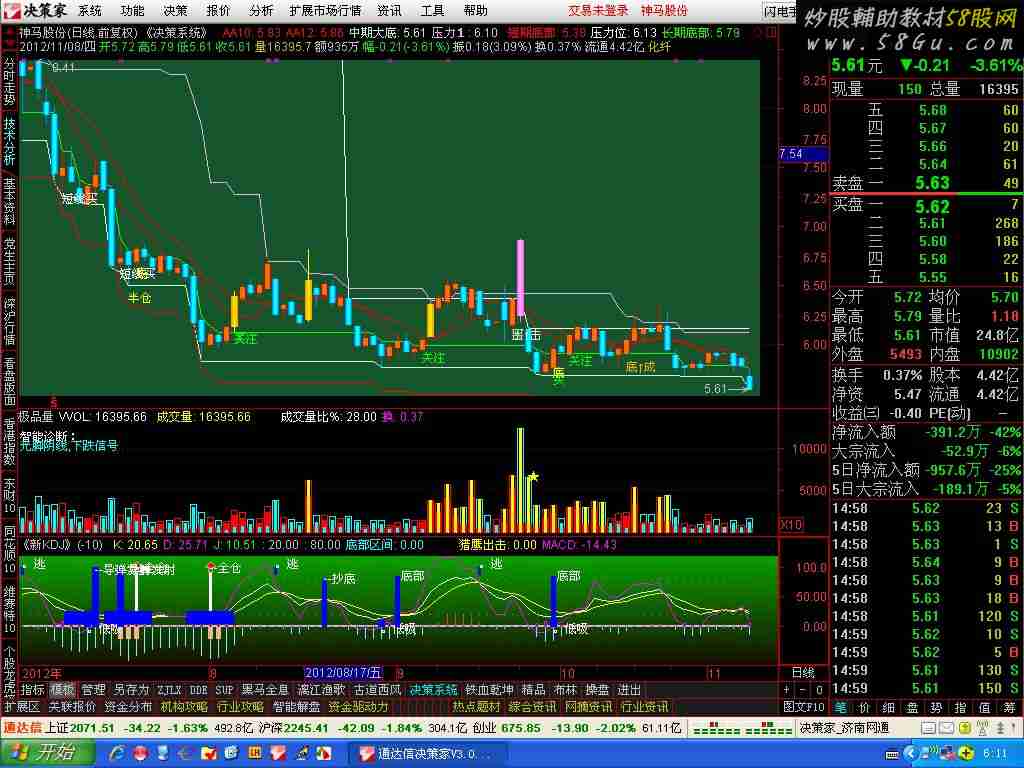
Task: Switch to the 香港指数 sidebar tab
Action: 9,443
